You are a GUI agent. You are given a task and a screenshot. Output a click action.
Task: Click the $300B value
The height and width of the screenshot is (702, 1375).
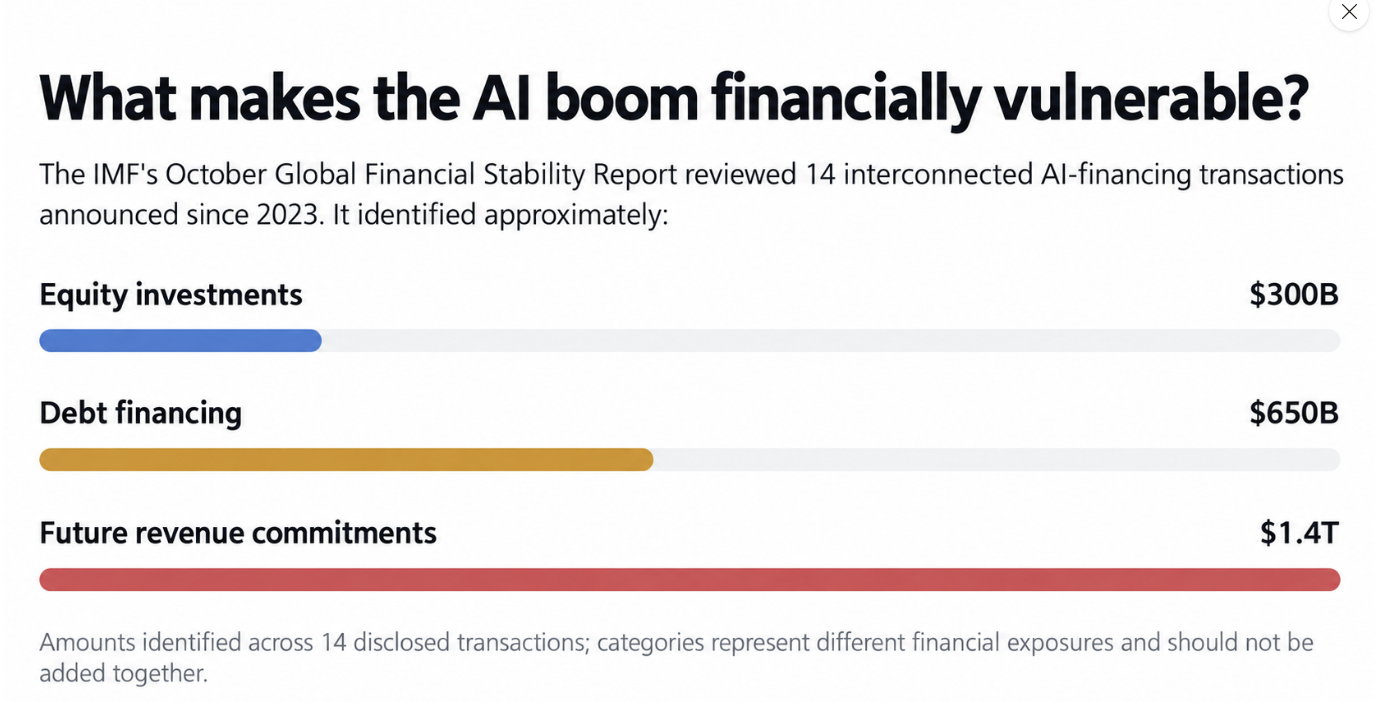[x=1294, y=295]
